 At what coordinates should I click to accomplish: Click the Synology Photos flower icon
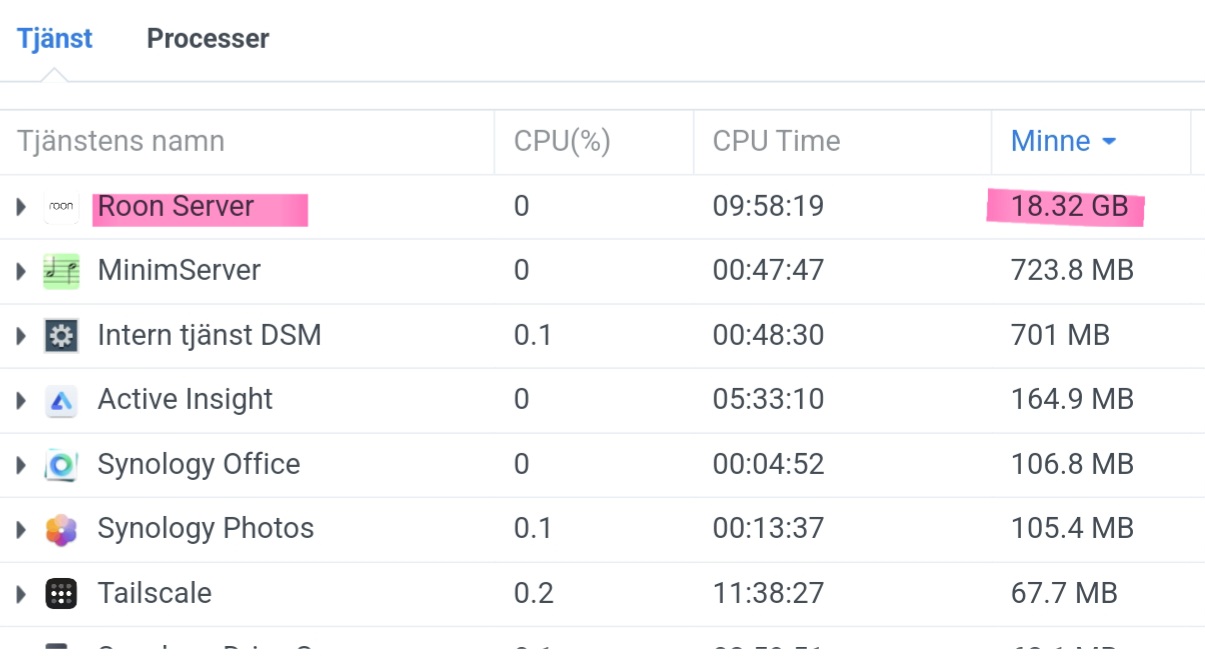(x=61, y=529)
